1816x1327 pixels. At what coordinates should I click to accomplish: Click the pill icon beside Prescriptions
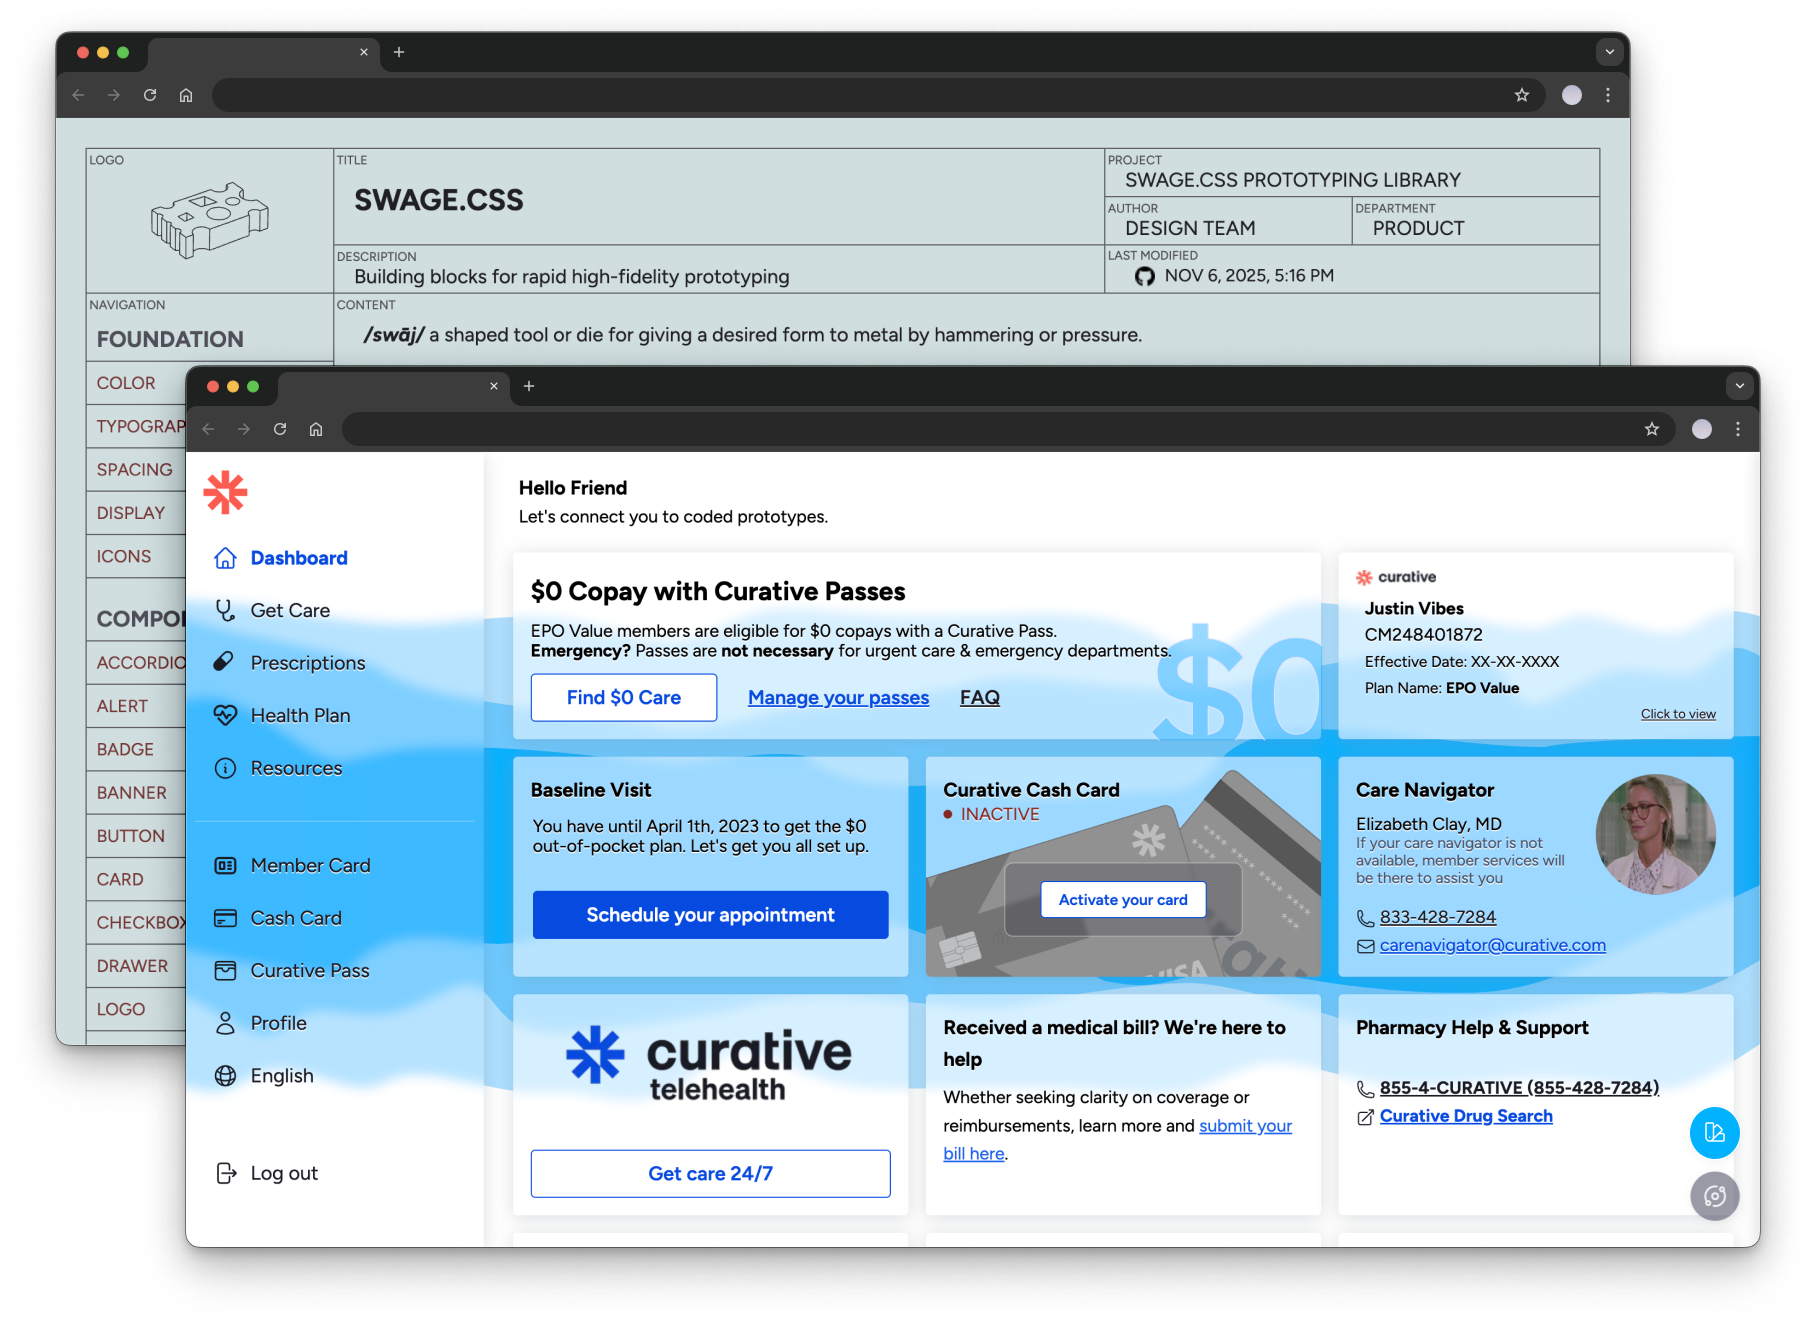(225, 662)
